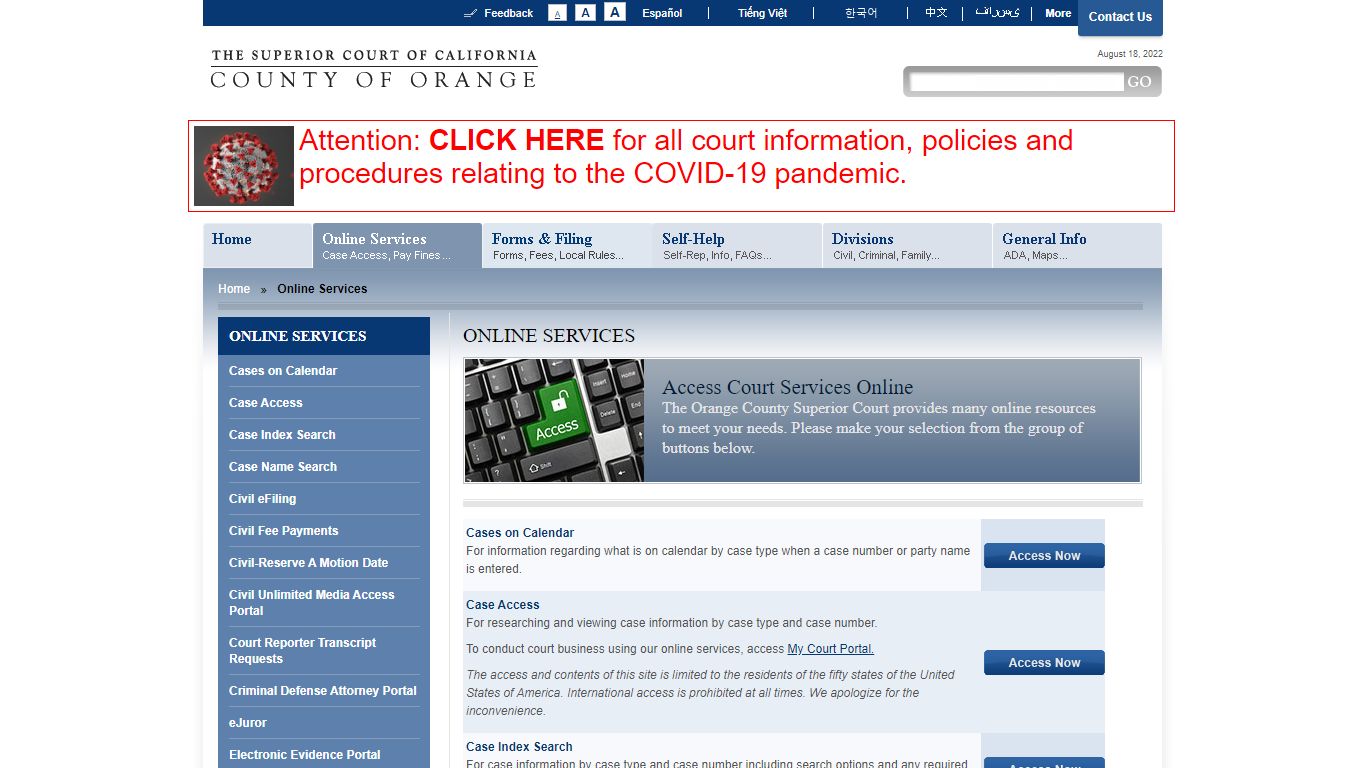The width and height of the screenshot is (1366, 768).
Task: Select the medium font size A icon
Action: pos(586,13)
